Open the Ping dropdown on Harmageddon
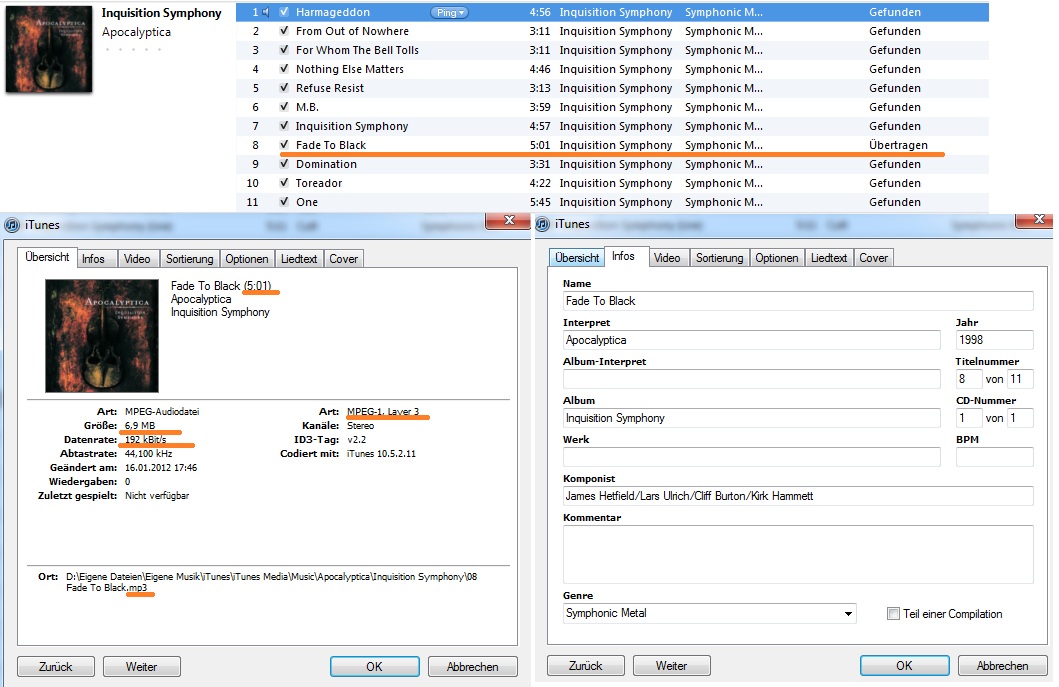This screenshot has height=687, width=1059. [449, 12]
